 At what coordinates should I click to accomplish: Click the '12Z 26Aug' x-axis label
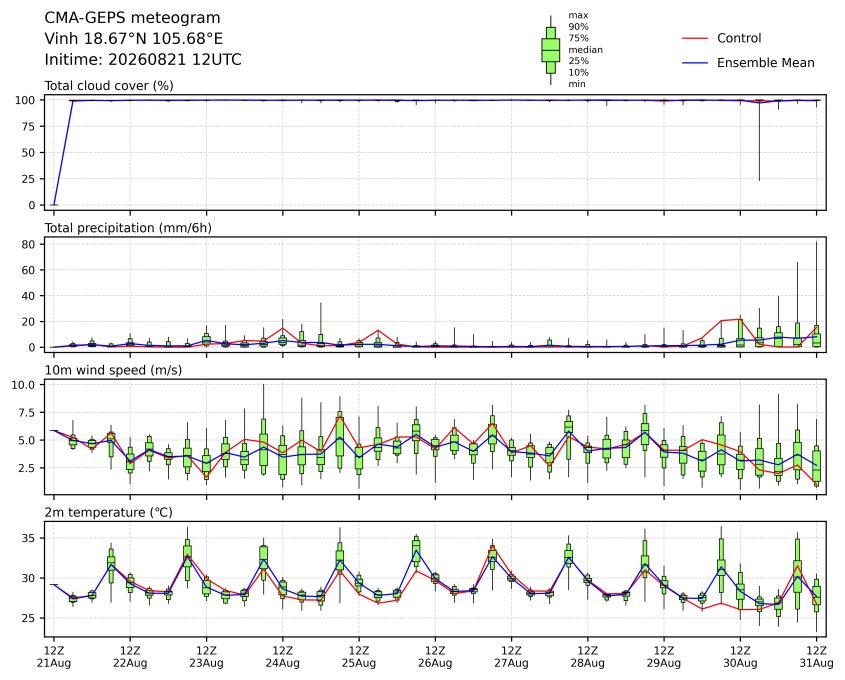click(435, 657)
